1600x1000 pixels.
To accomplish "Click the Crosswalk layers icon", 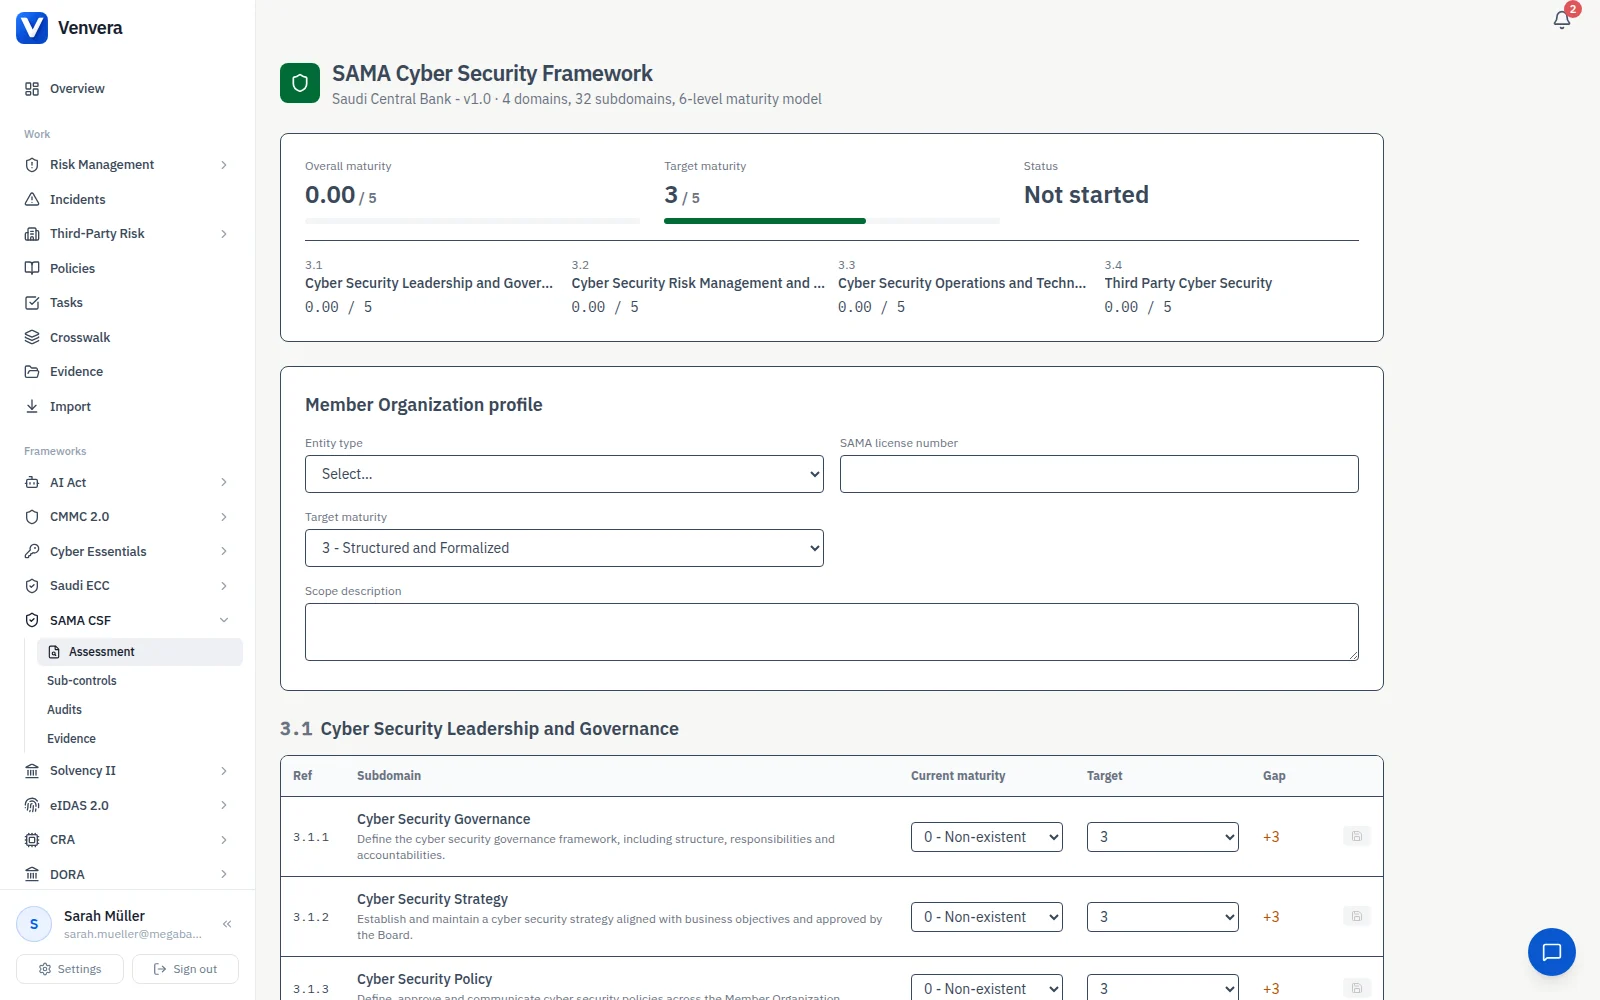I will point(32,338).
